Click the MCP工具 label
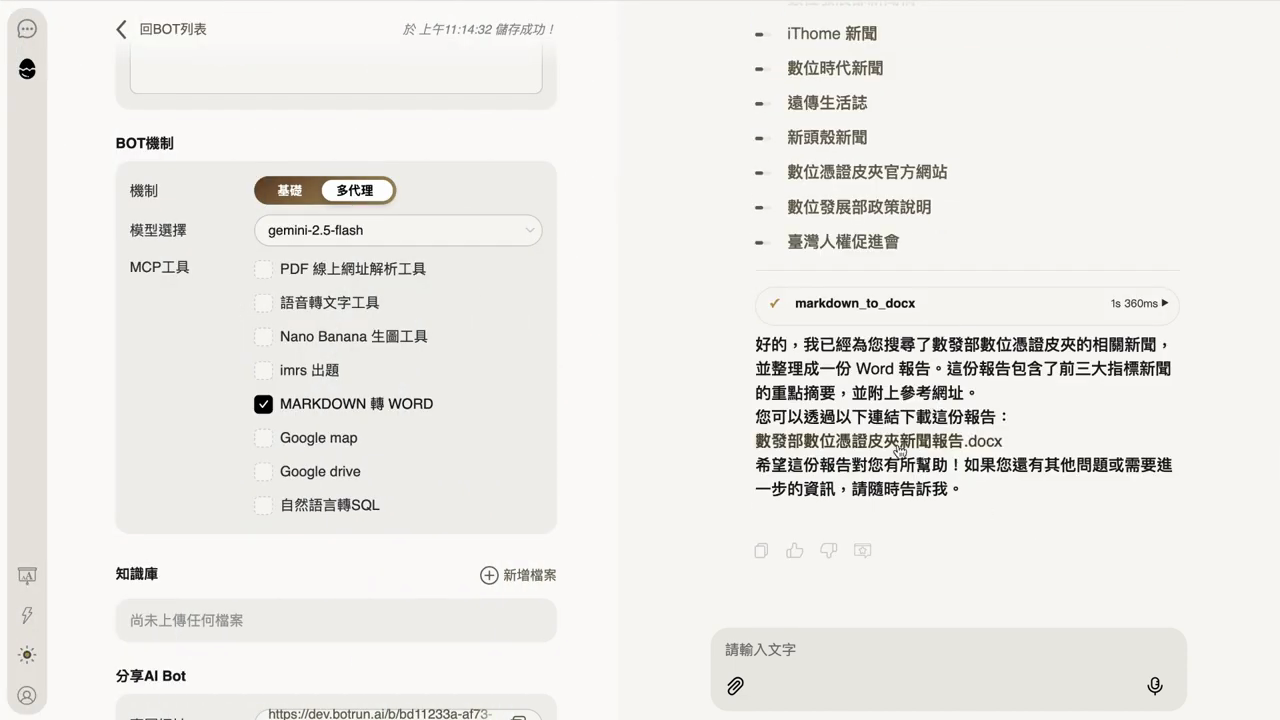Viewport: 1280px width, 720px height. pos(160,267)
